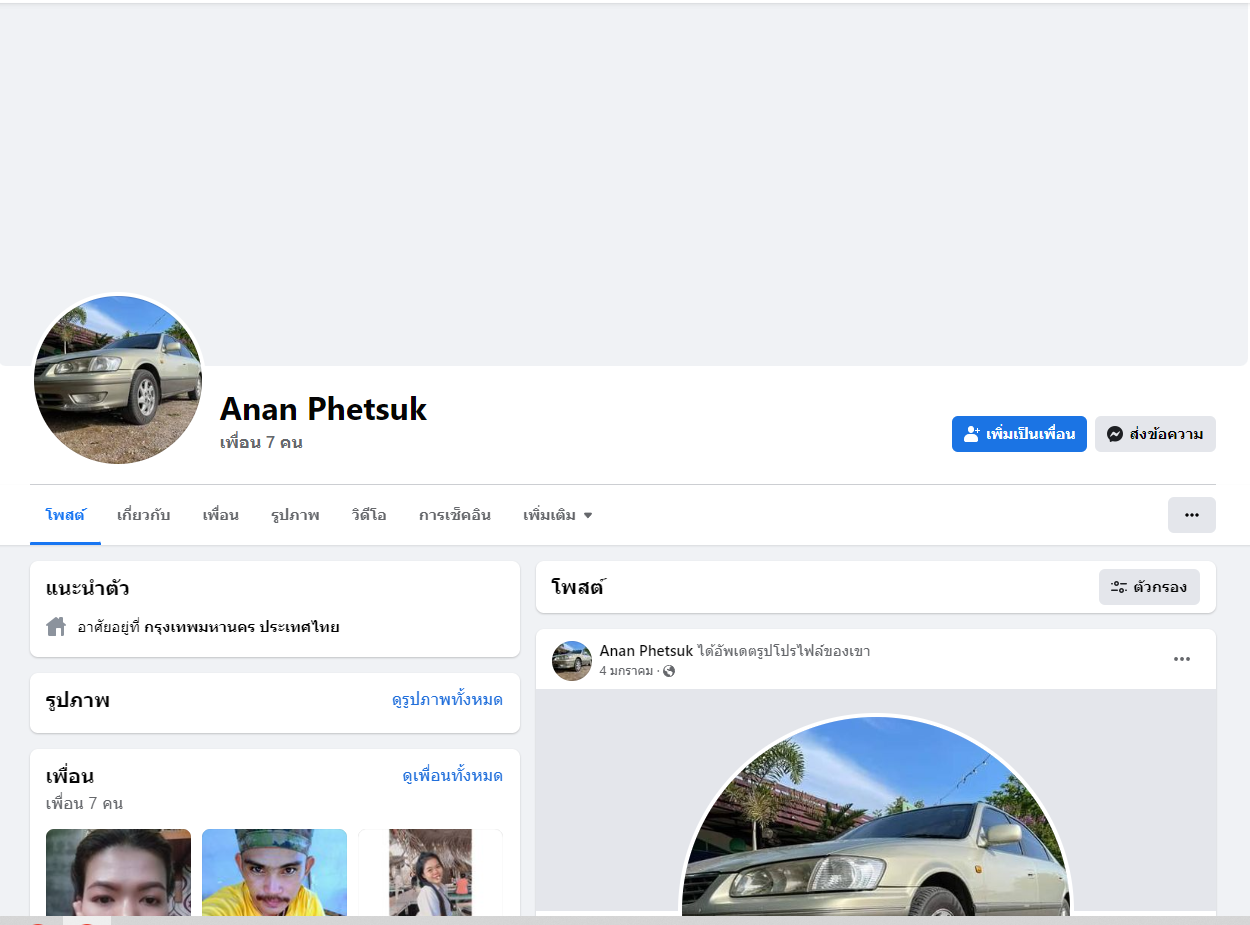Select the โพสต์ tab
1250x925 pixels.
pos(65,515)
